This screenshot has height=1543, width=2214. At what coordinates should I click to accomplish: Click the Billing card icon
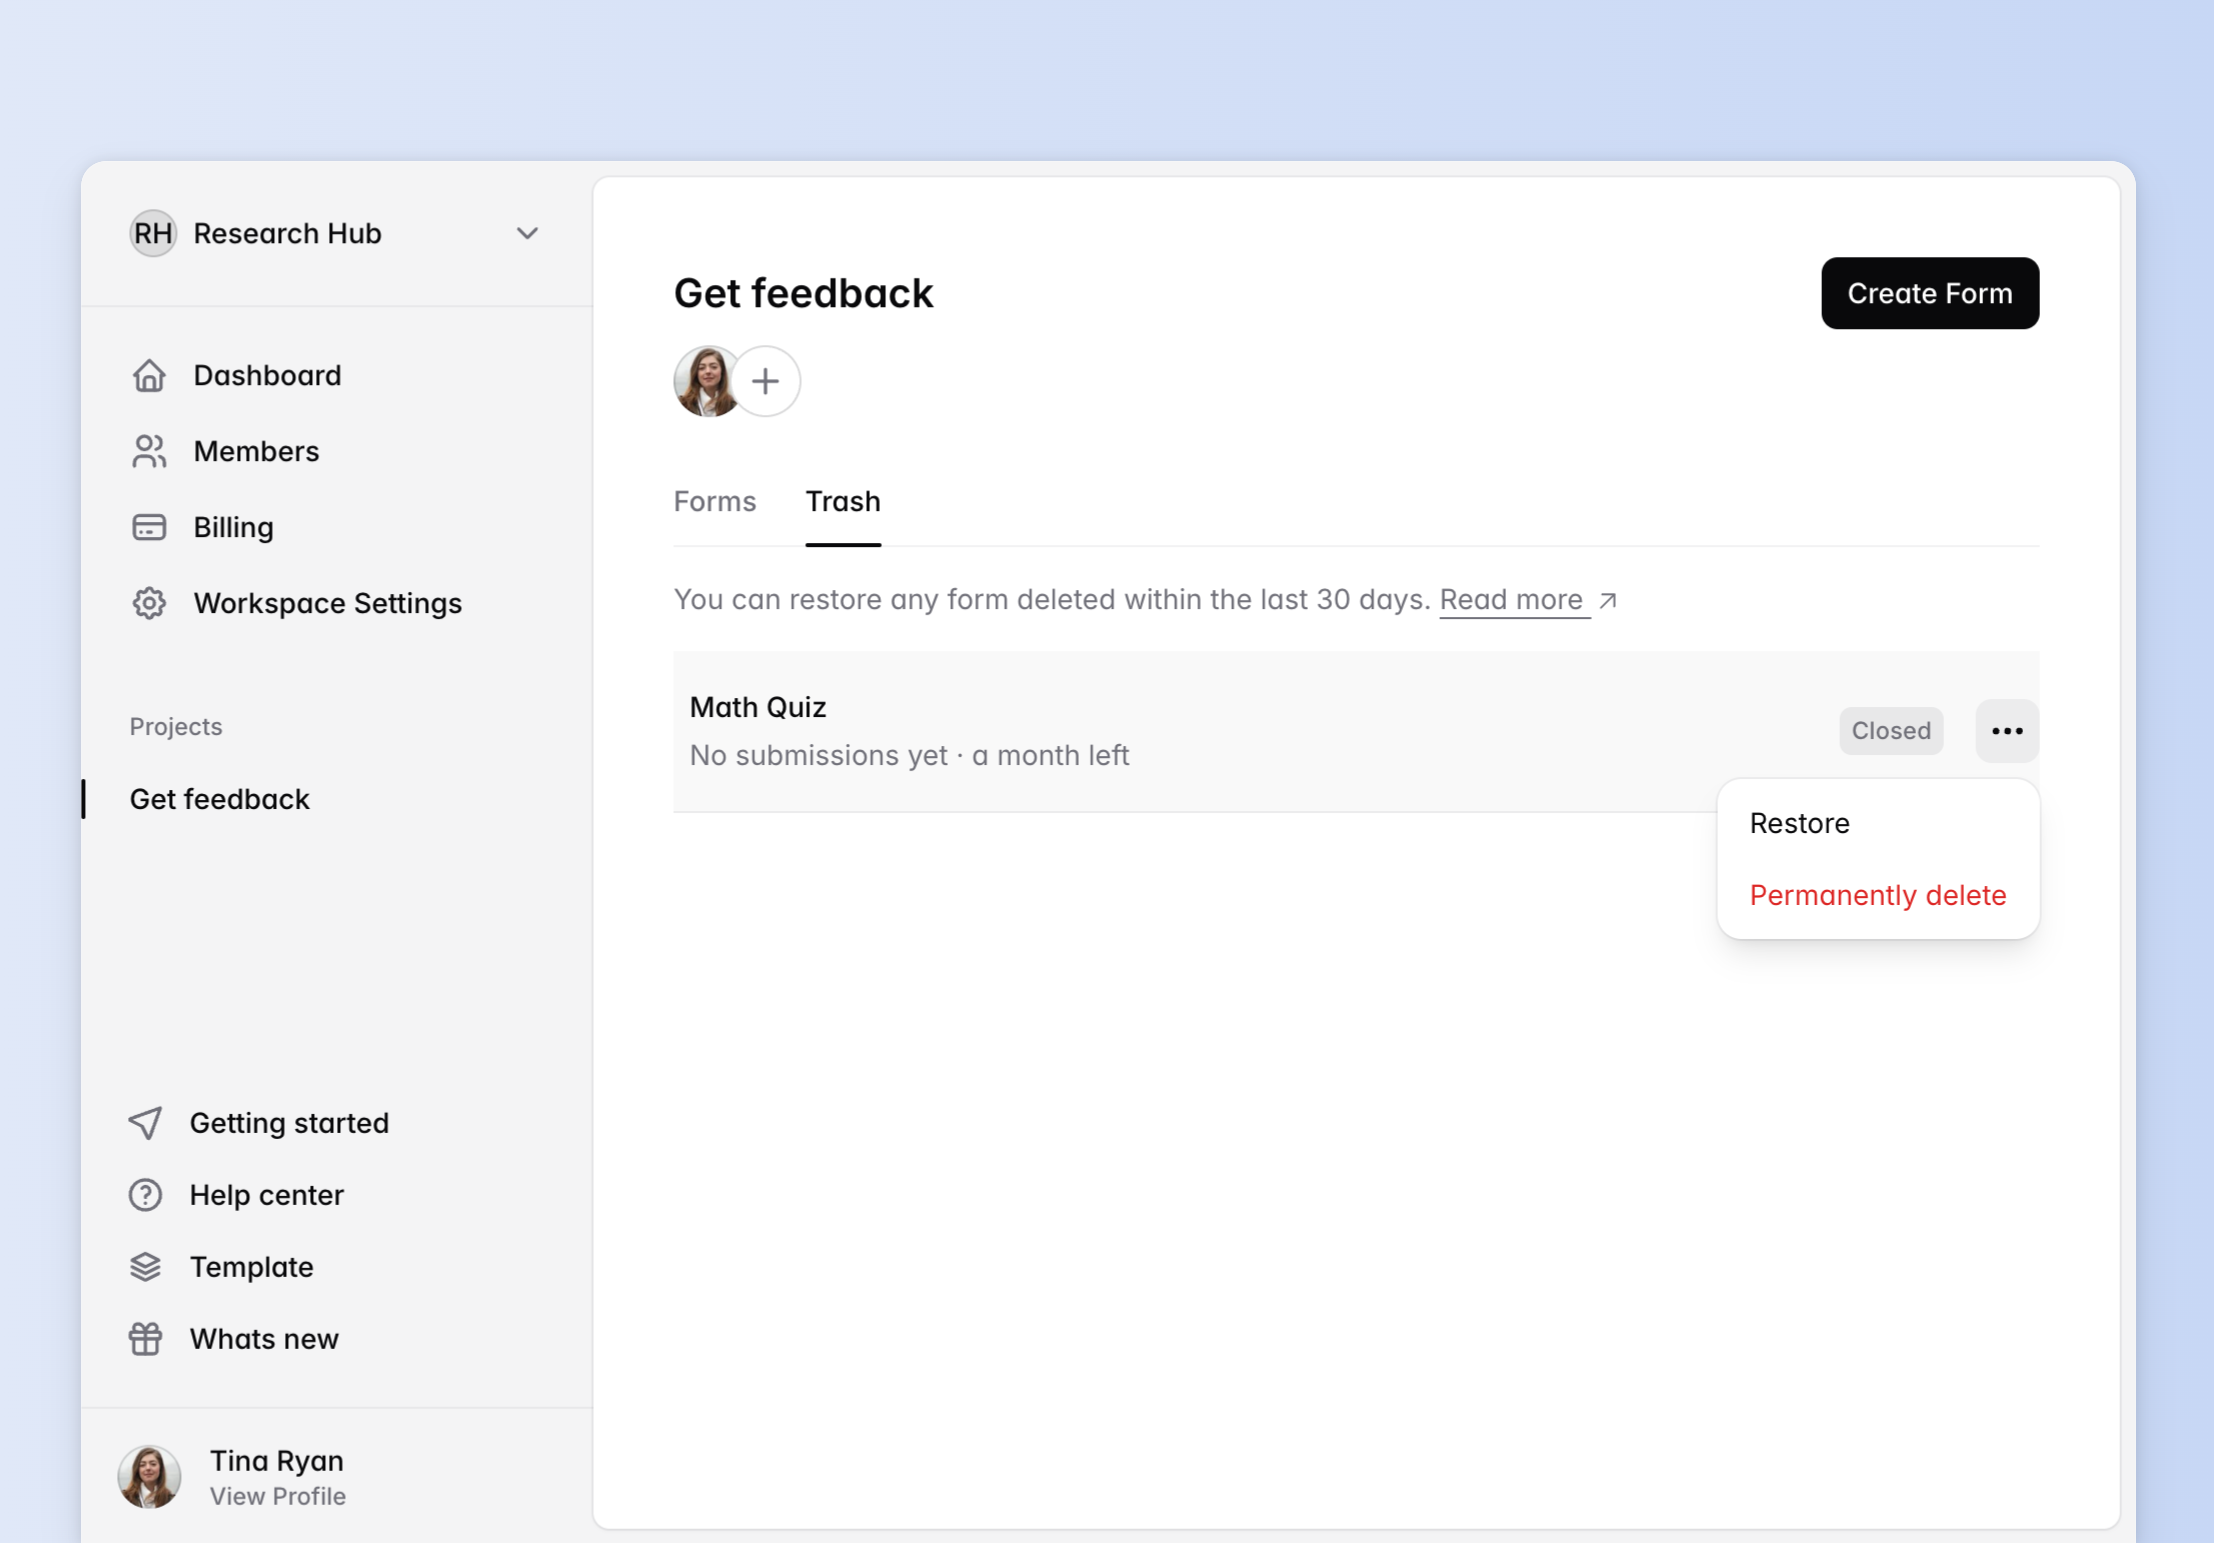click(149, 527)
